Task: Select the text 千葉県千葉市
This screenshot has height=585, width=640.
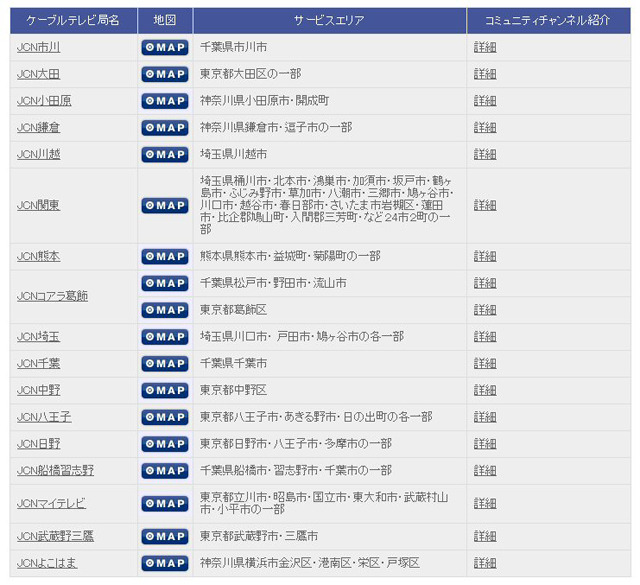Action: point(233,363)
